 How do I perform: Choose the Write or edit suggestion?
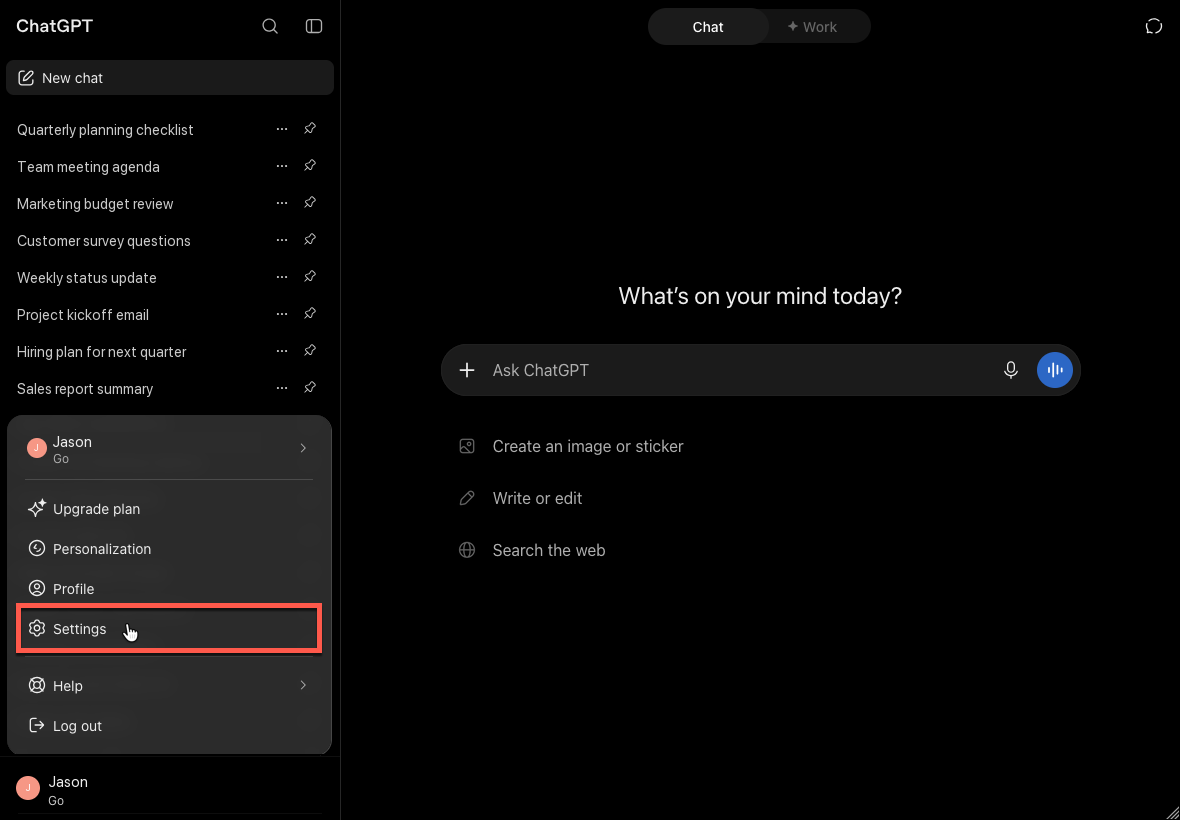pyautogui.click(x=521, y=498)
